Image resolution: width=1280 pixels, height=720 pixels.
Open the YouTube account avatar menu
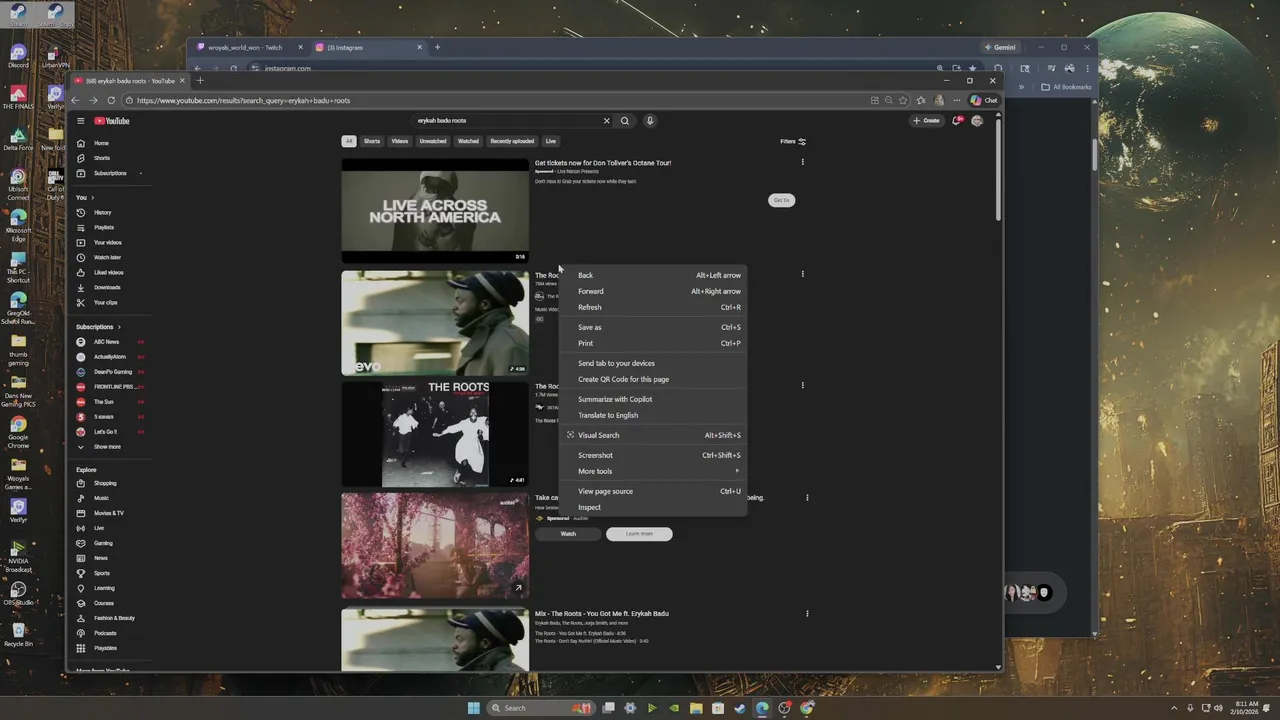[977, 121]
